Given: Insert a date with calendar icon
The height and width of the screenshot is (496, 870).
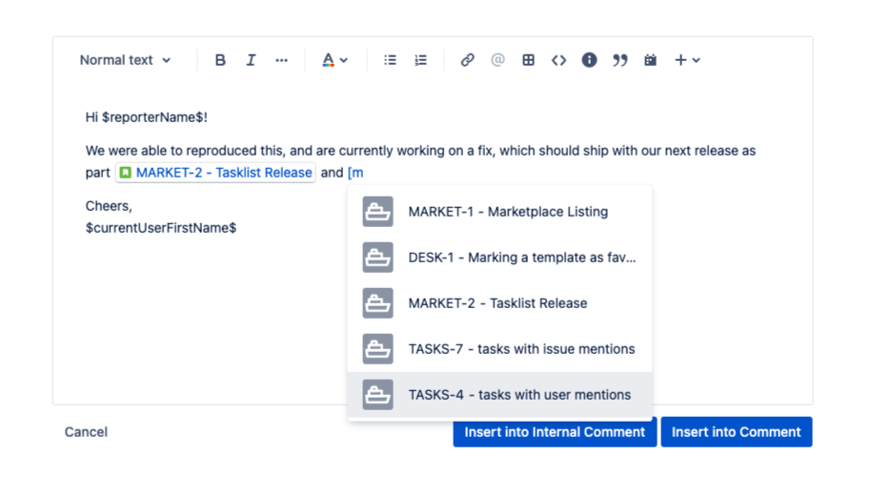Looking at the screenshot, I should [650, 60].
